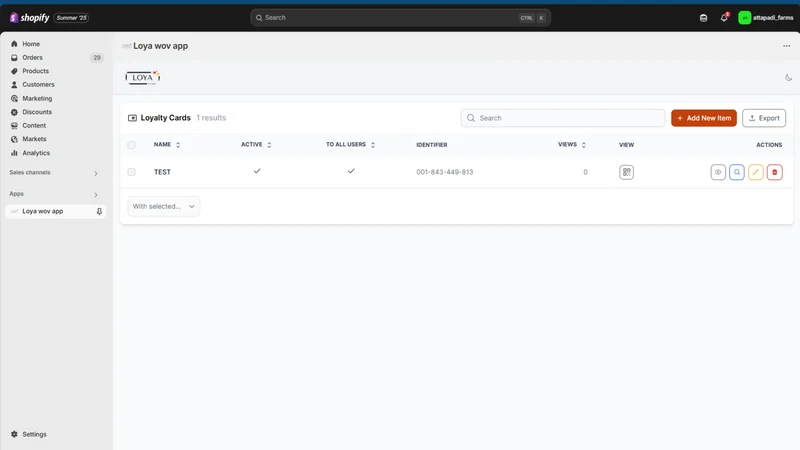Click the Loya wov app page title
This screenshot has width=800, height=450.
(161, 46)
